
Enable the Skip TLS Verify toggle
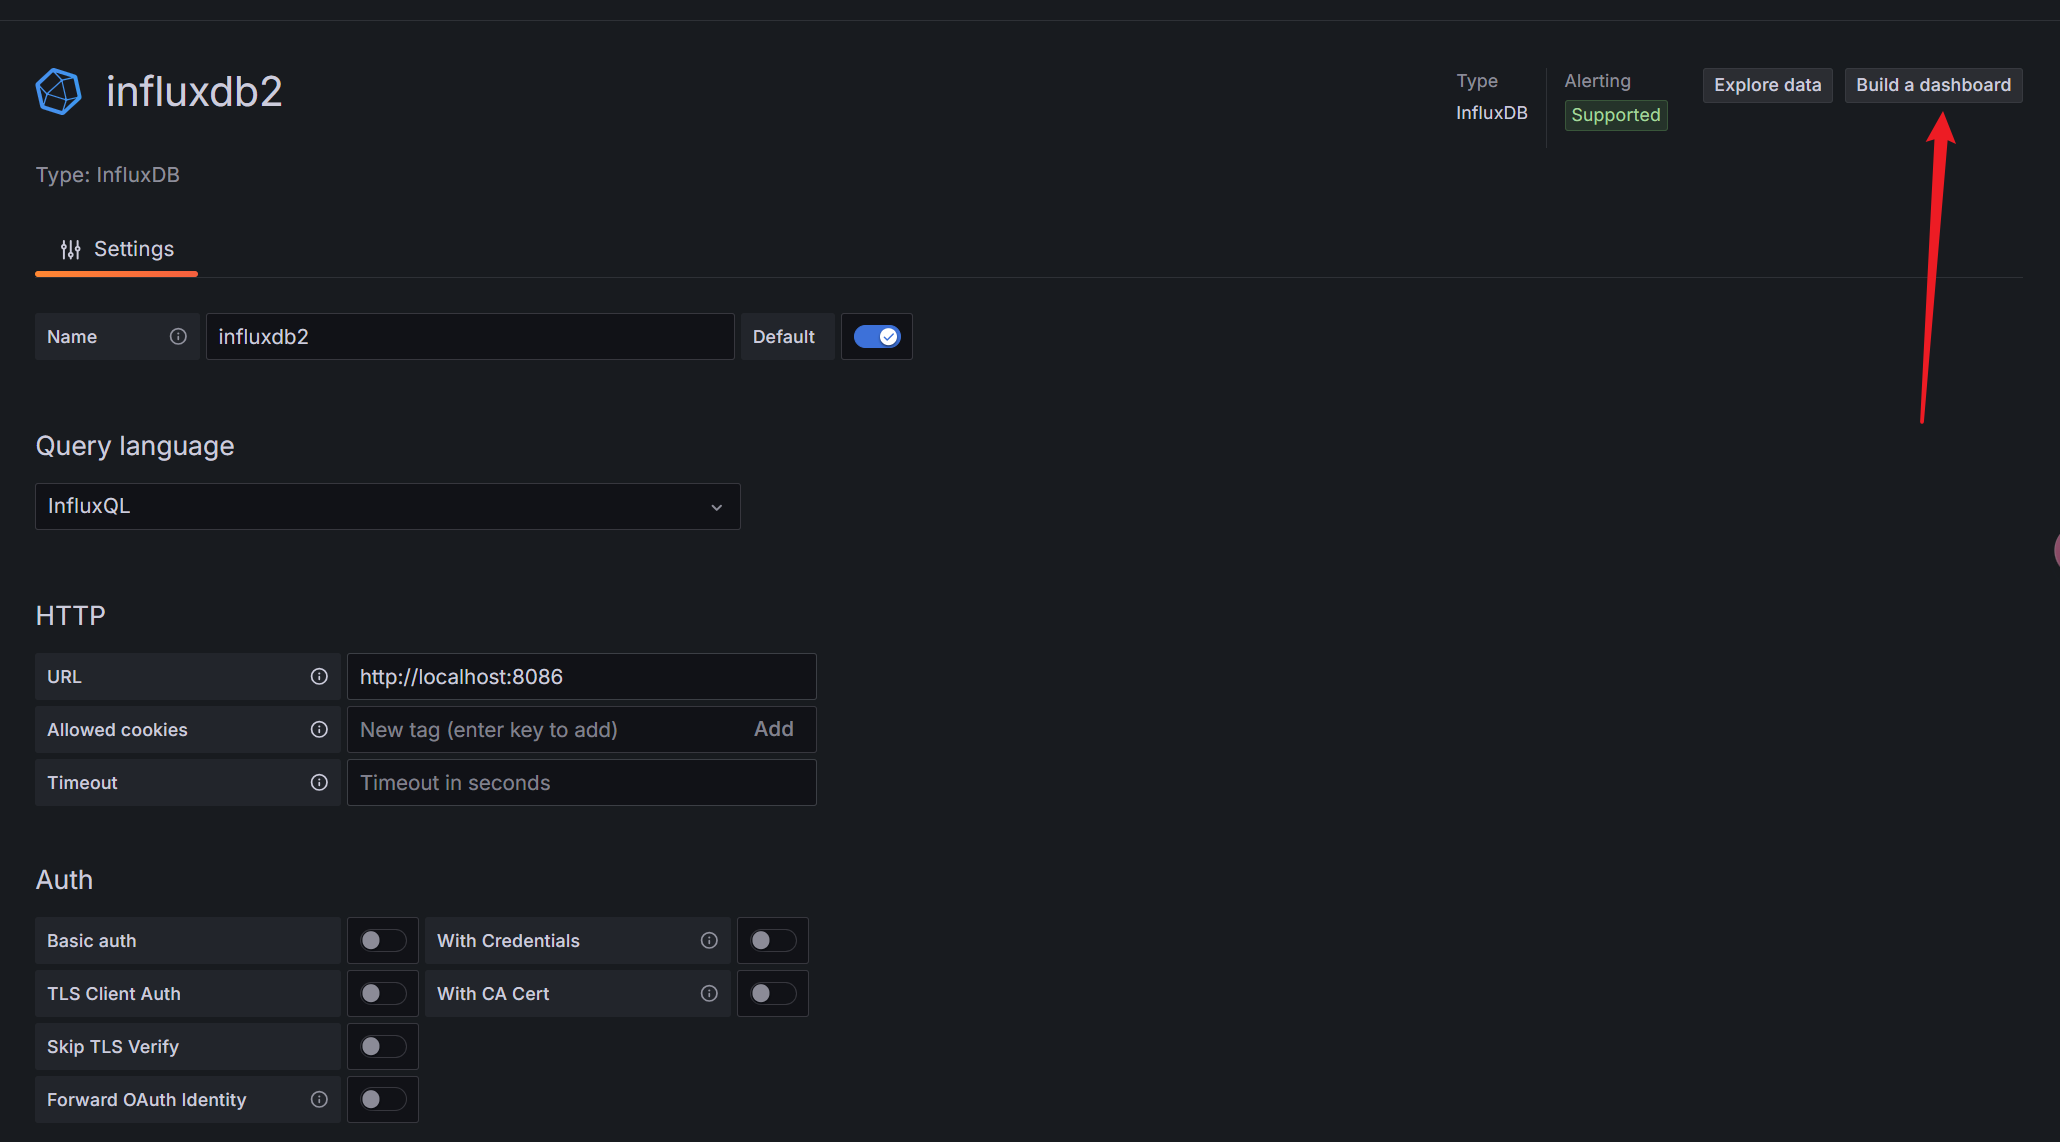383,1047
